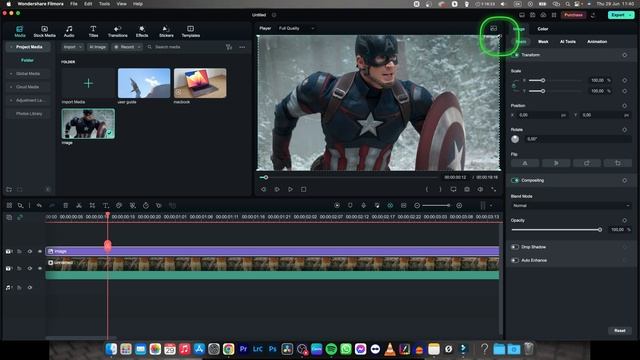640x360 pixels.
Task: Toggle the Transform keyframe diamond
Action: pos(624,55)
